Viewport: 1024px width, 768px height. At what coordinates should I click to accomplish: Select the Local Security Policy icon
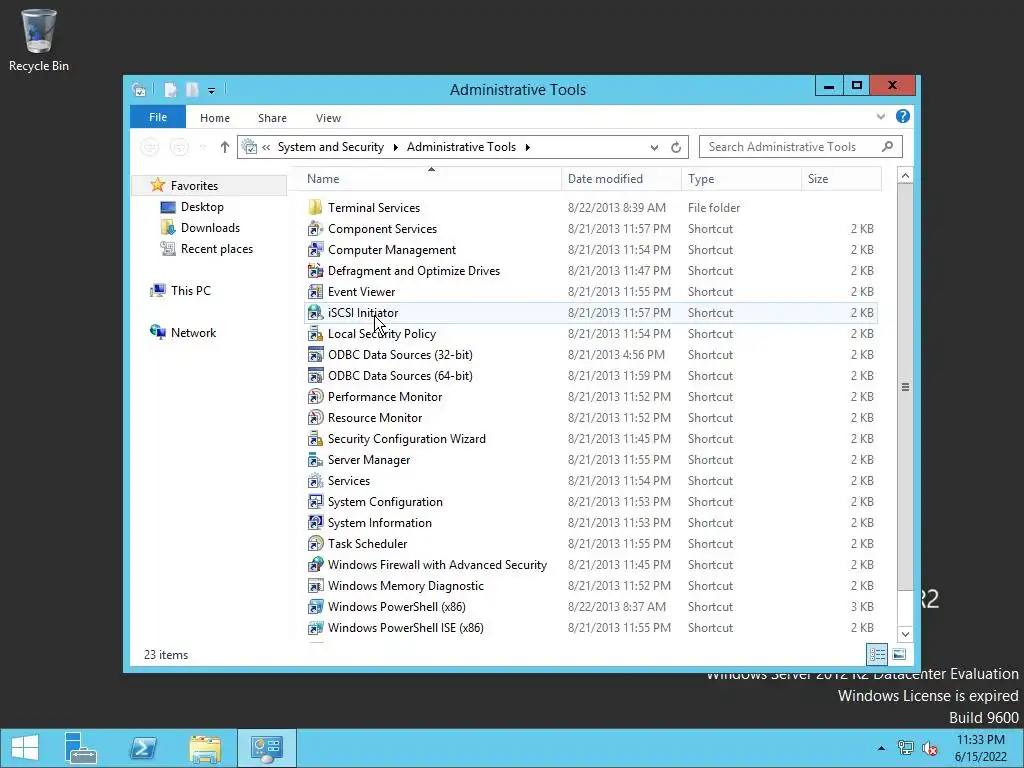coord(315,334)
